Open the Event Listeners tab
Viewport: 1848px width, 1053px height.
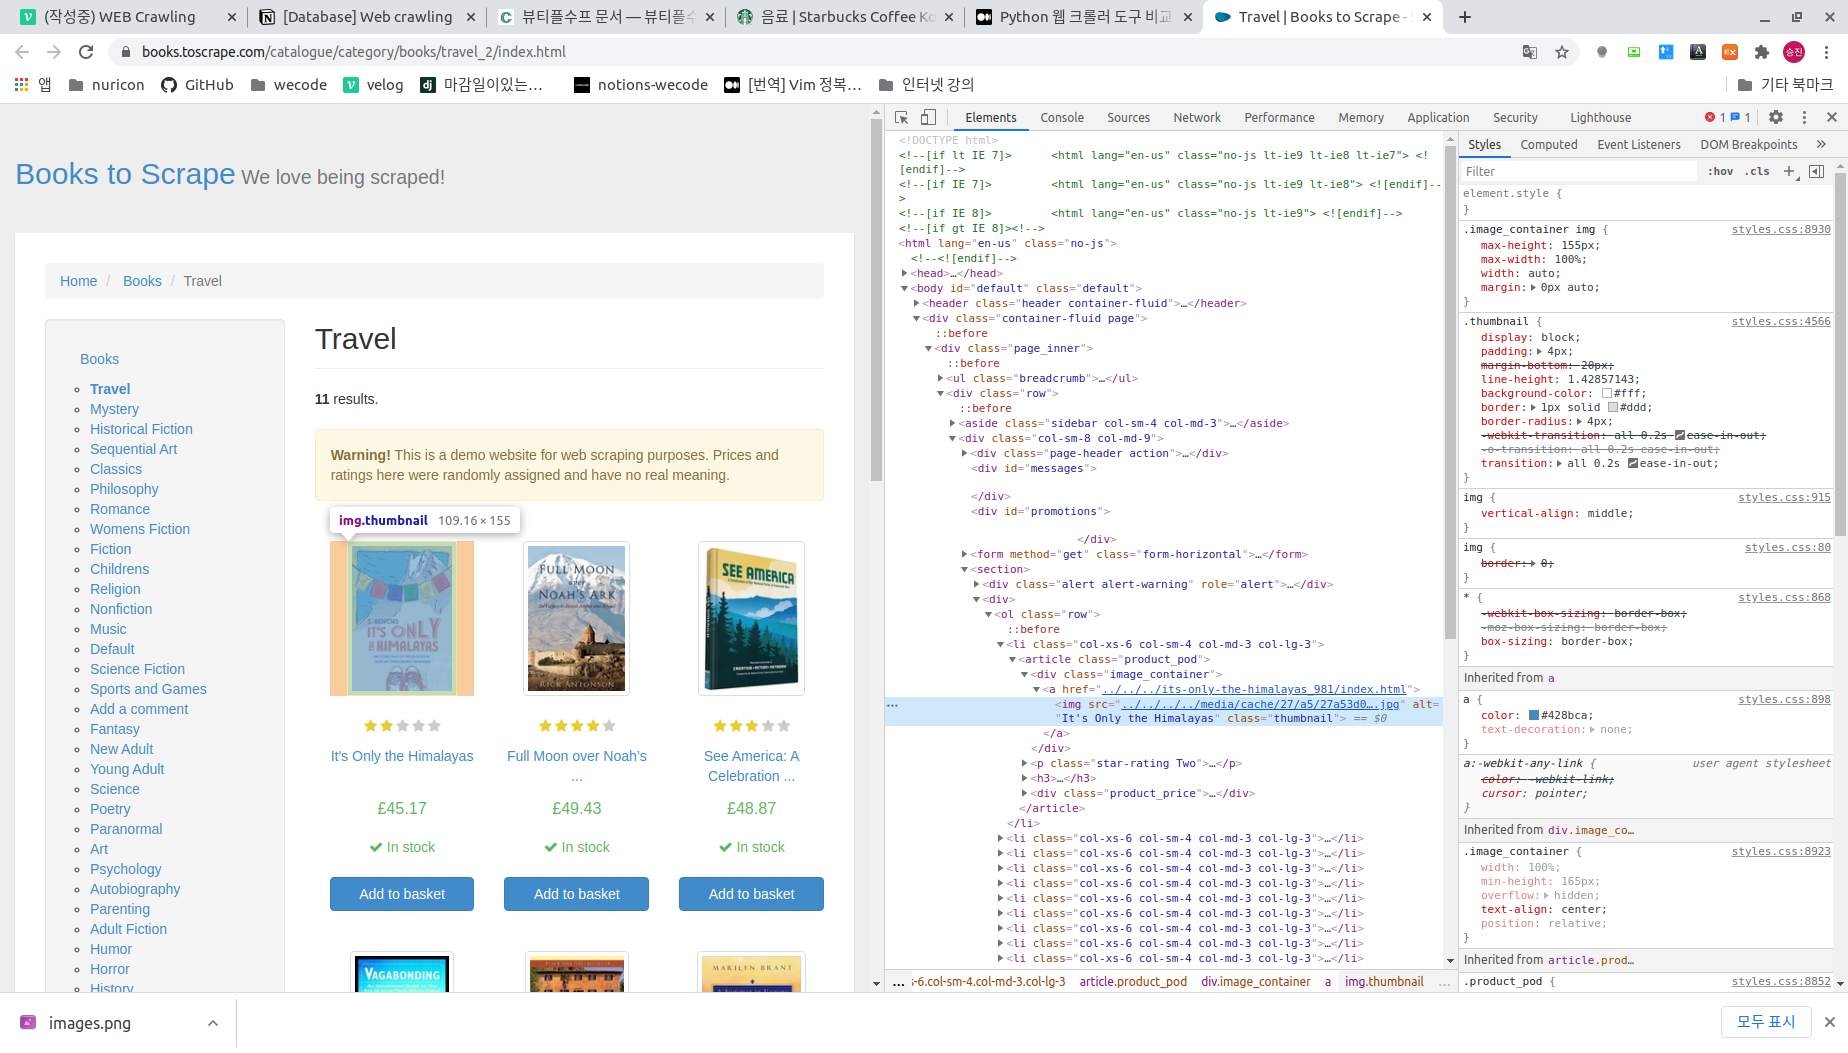1639,144
